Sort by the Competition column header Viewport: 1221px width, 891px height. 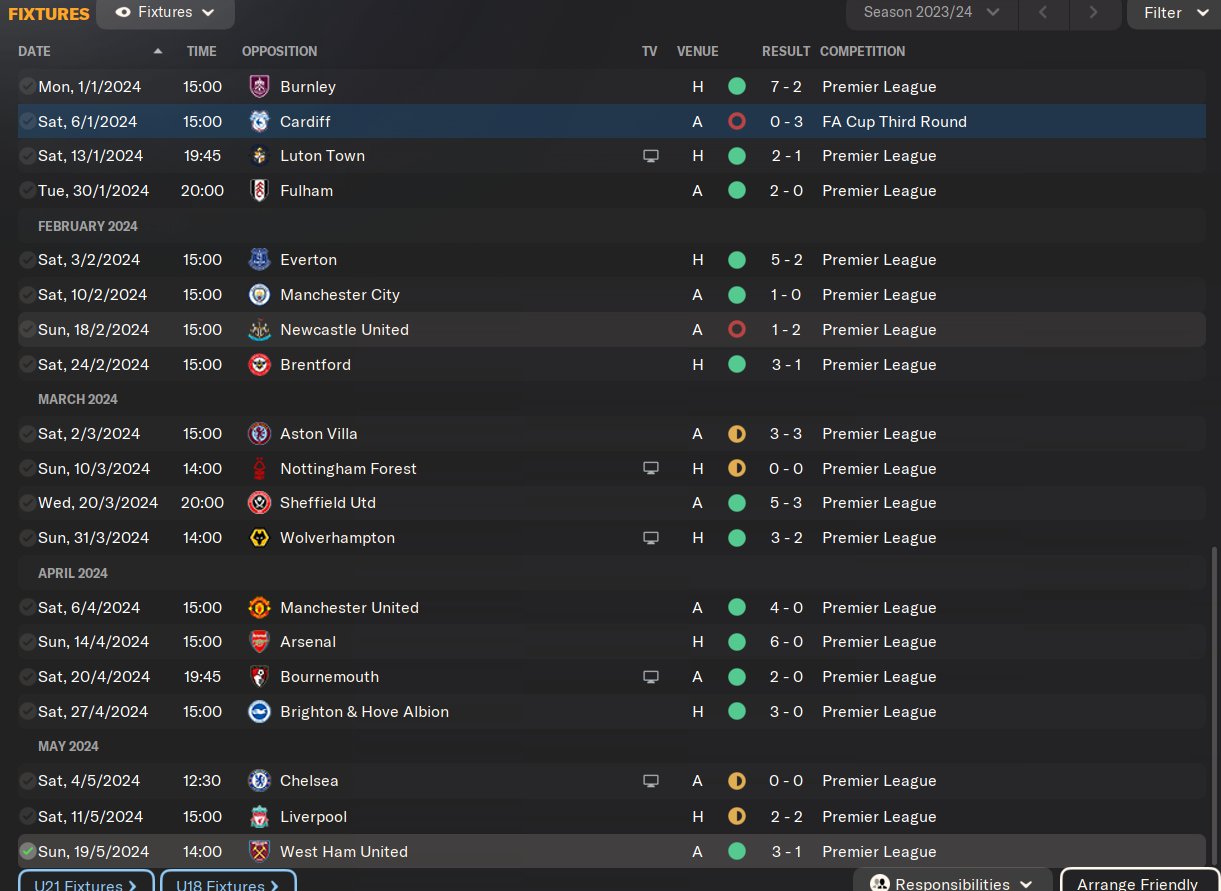(x=862, y=51)
